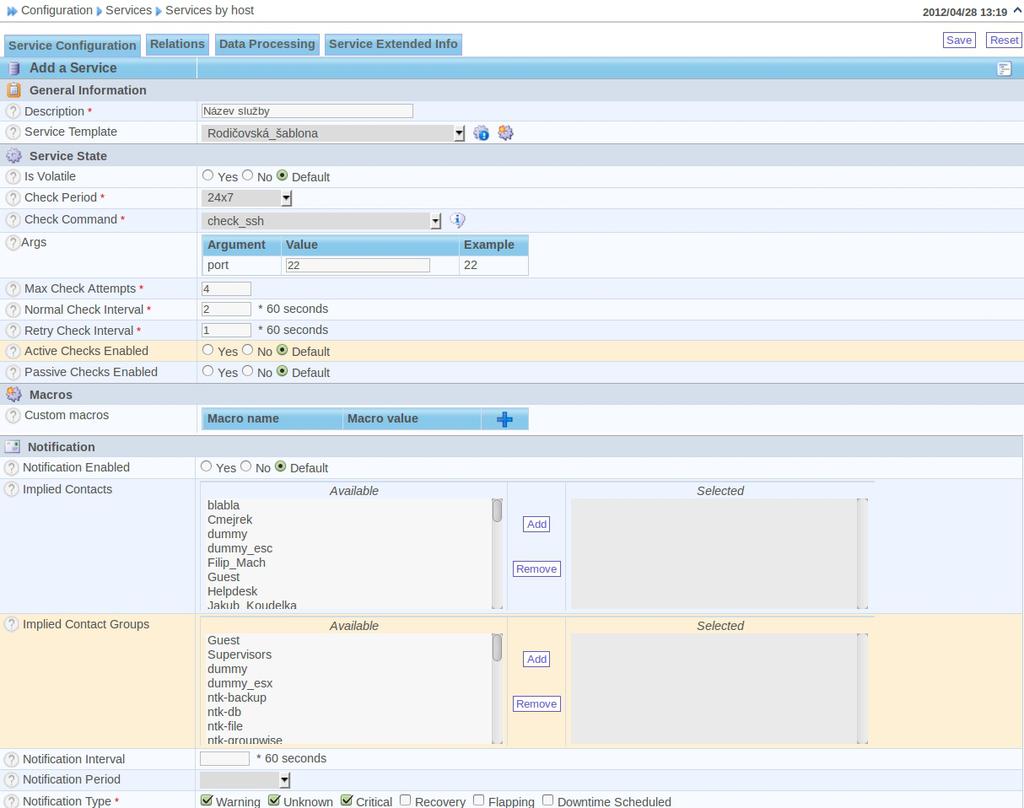Set Passive Checks Enabled to No

click(248, 371)
